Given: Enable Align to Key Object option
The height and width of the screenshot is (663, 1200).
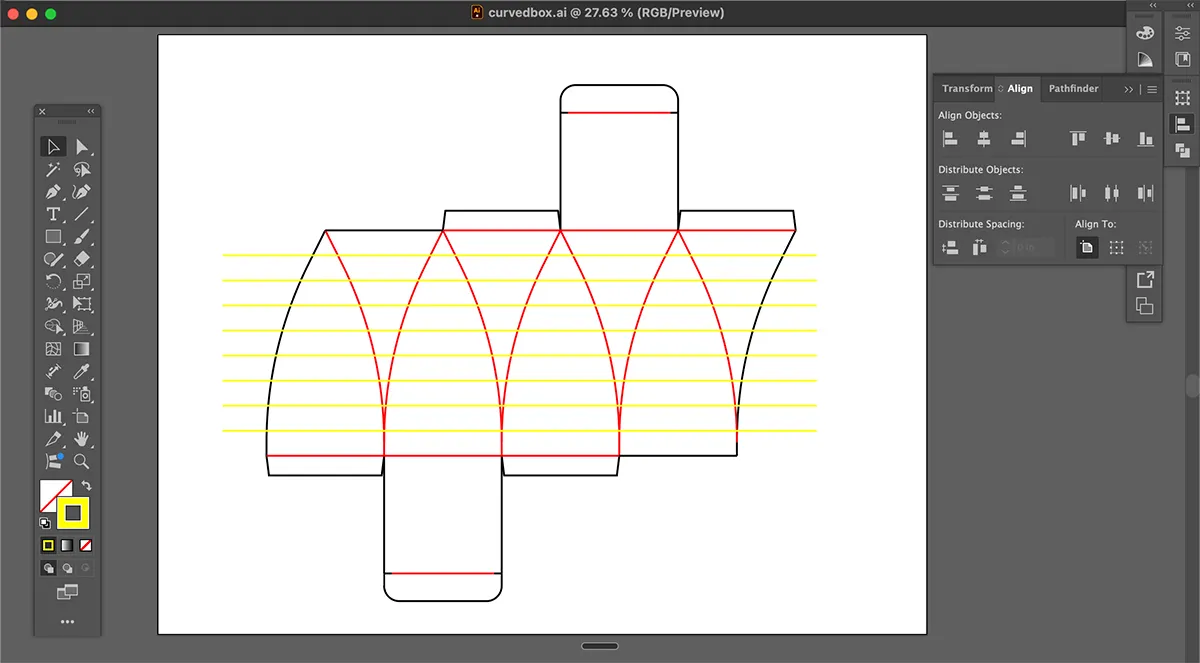Looking at the screenshot, I should (1145, 247).
